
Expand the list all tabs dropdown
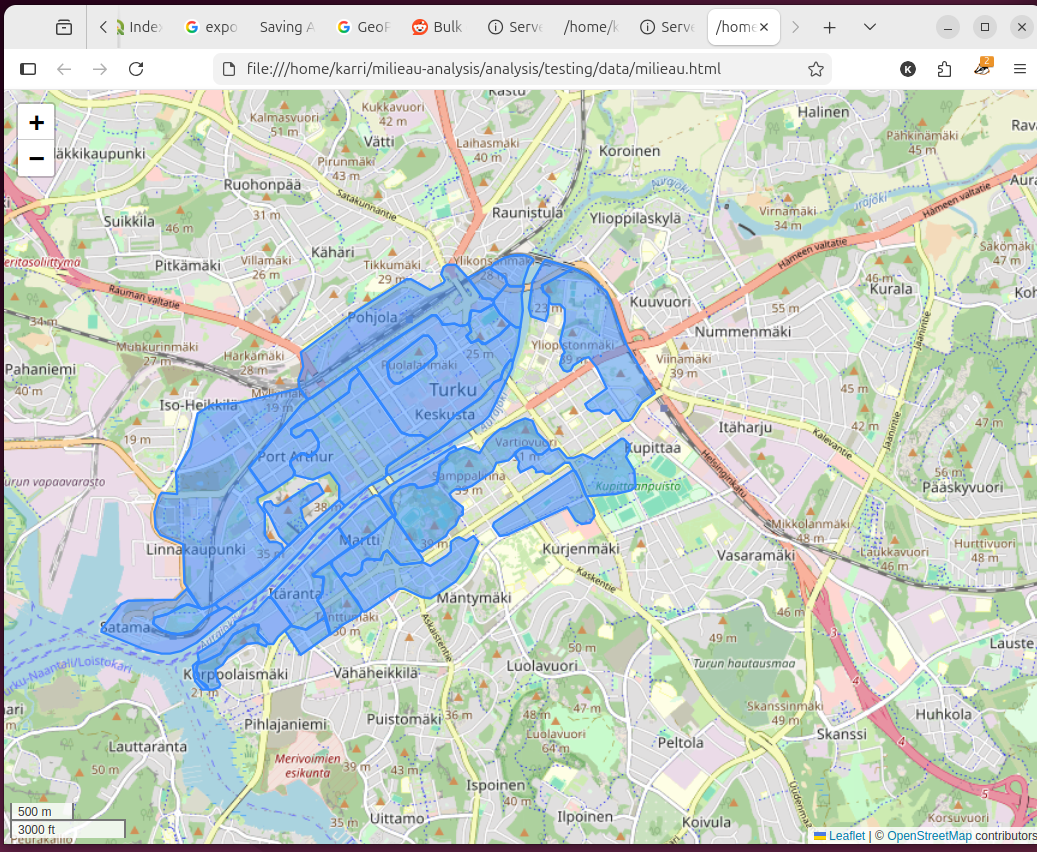click(869, 27)
